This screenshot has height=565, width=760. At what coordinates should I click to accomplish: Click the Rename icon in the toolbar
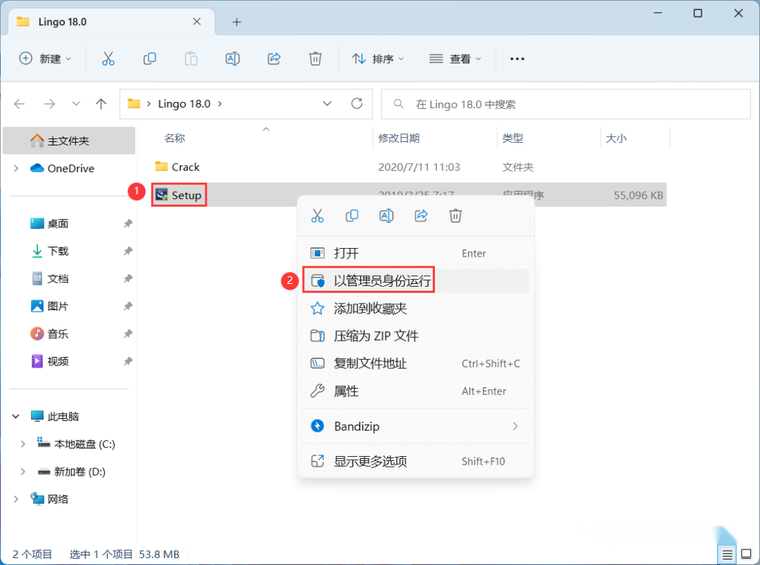(233, 59)
